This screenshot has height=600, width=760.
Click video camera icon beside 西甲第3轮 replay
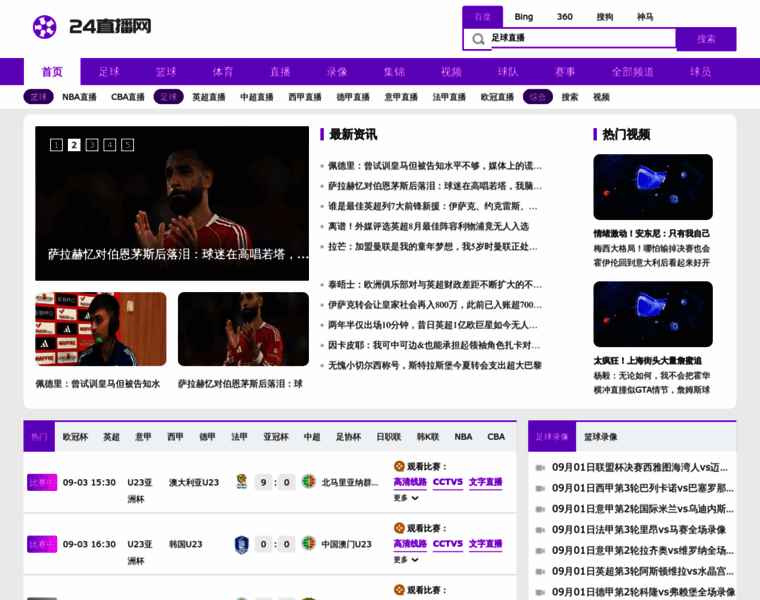pyautogui.click(x=540, y=488)
